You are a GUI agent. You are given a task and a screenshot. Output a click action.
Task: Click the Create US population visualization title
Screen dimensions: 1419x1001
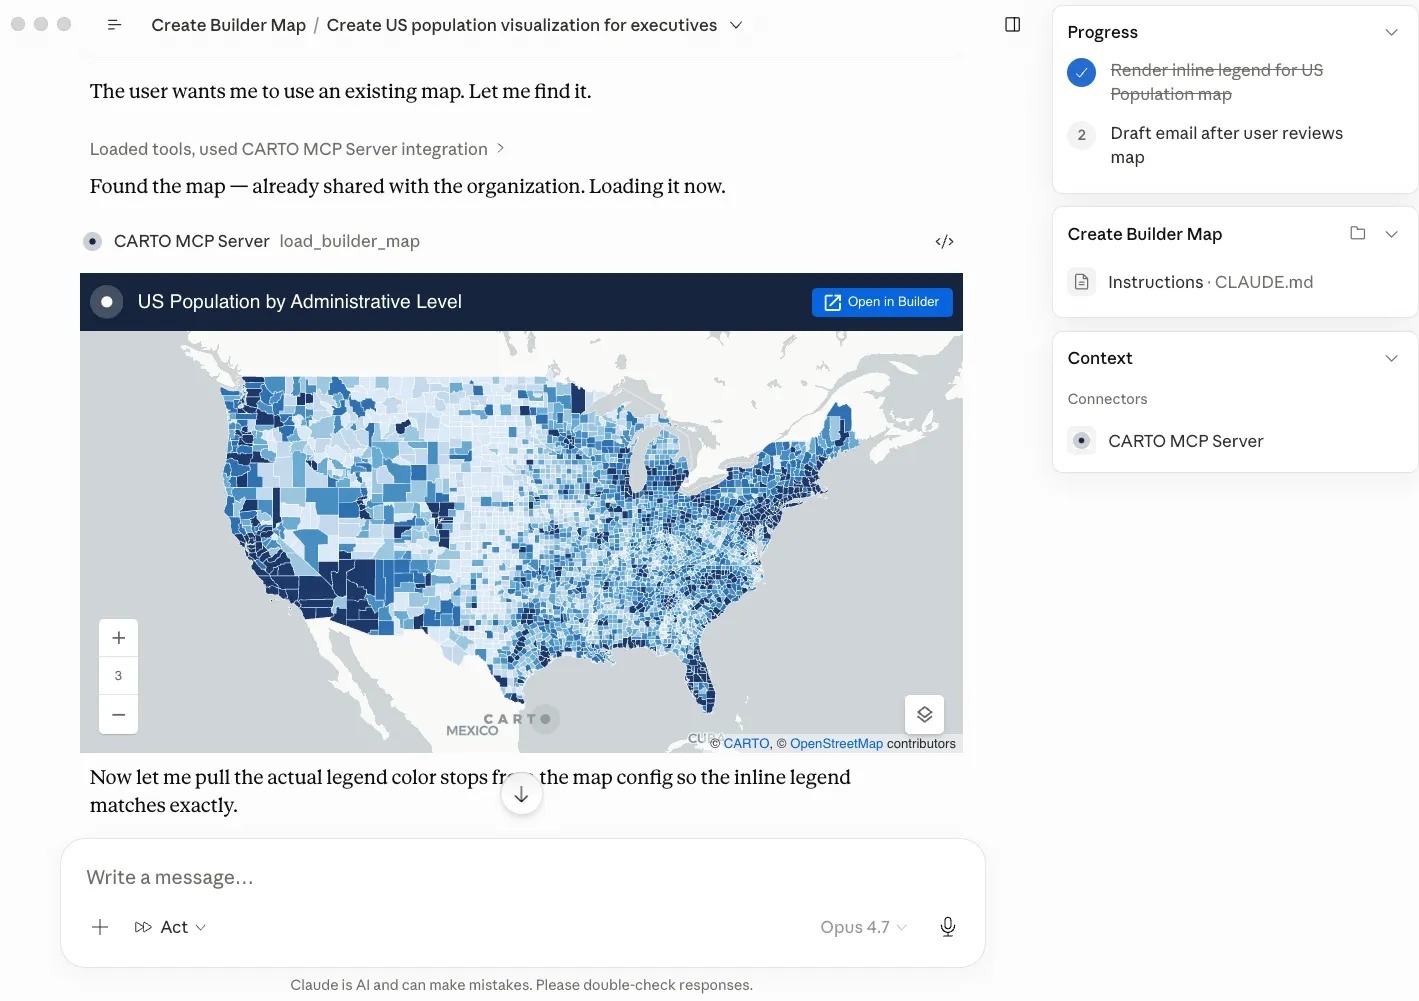[521, 25]
